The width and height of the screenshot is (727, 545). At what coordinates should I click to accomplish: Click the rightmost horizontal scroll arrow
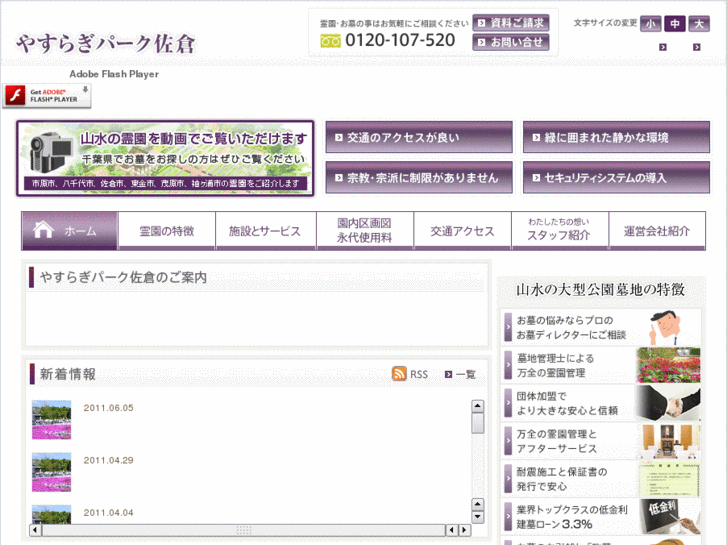[464, 530]
